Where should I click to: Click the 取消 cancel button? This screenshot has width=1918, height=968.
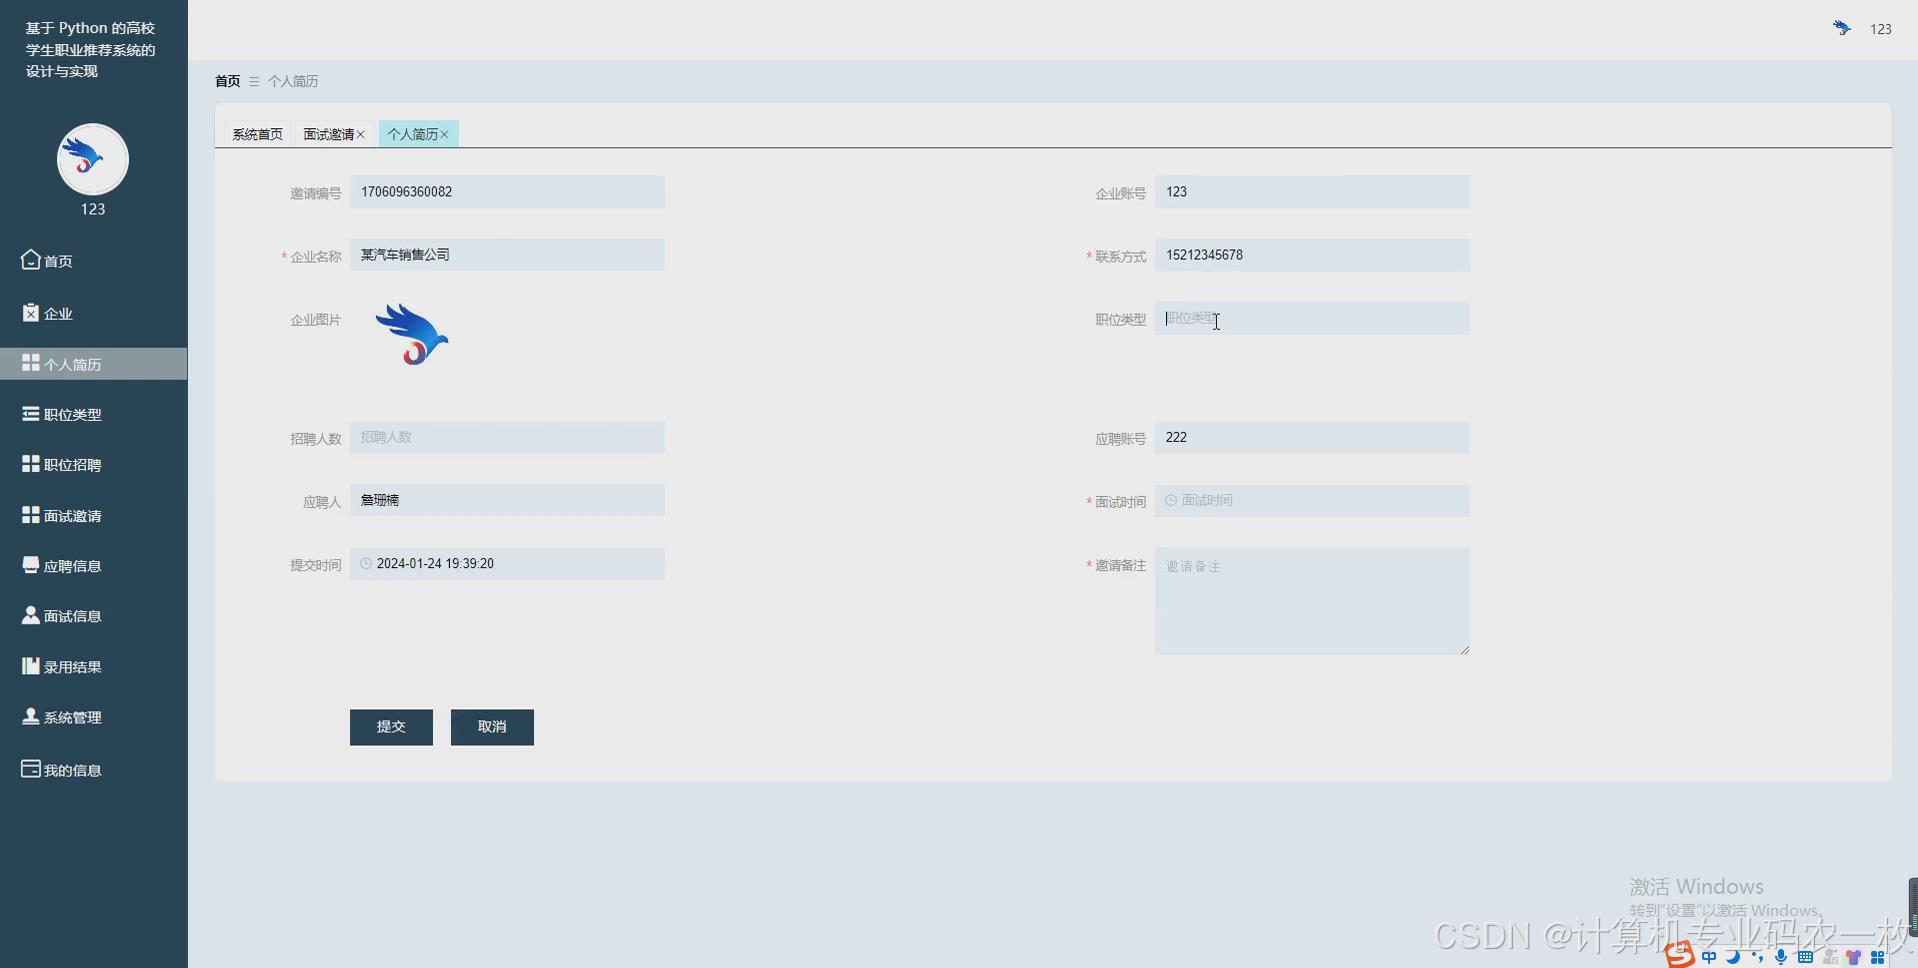(x=492, y=727)
